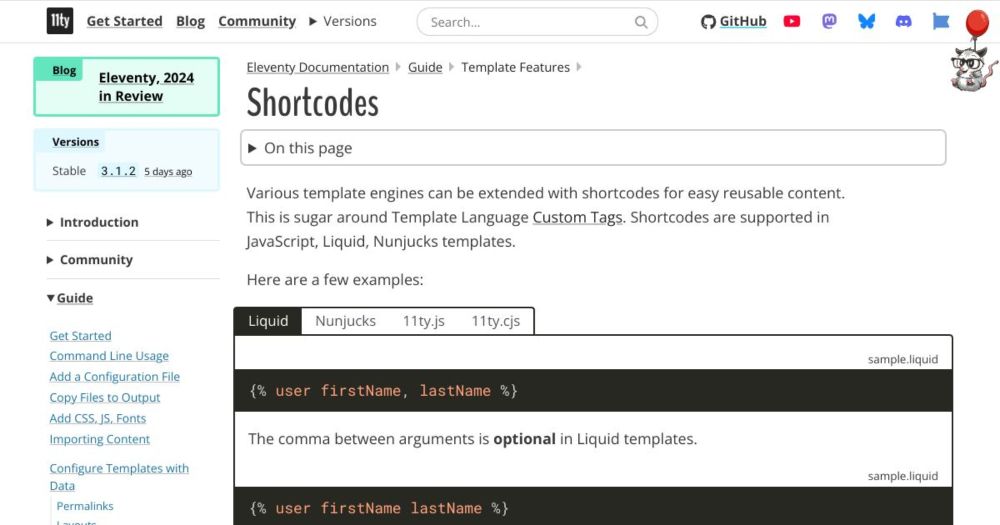Open Permalinks sidebar link
This screenshot has height=525, width=1000.
click(85, 506)
